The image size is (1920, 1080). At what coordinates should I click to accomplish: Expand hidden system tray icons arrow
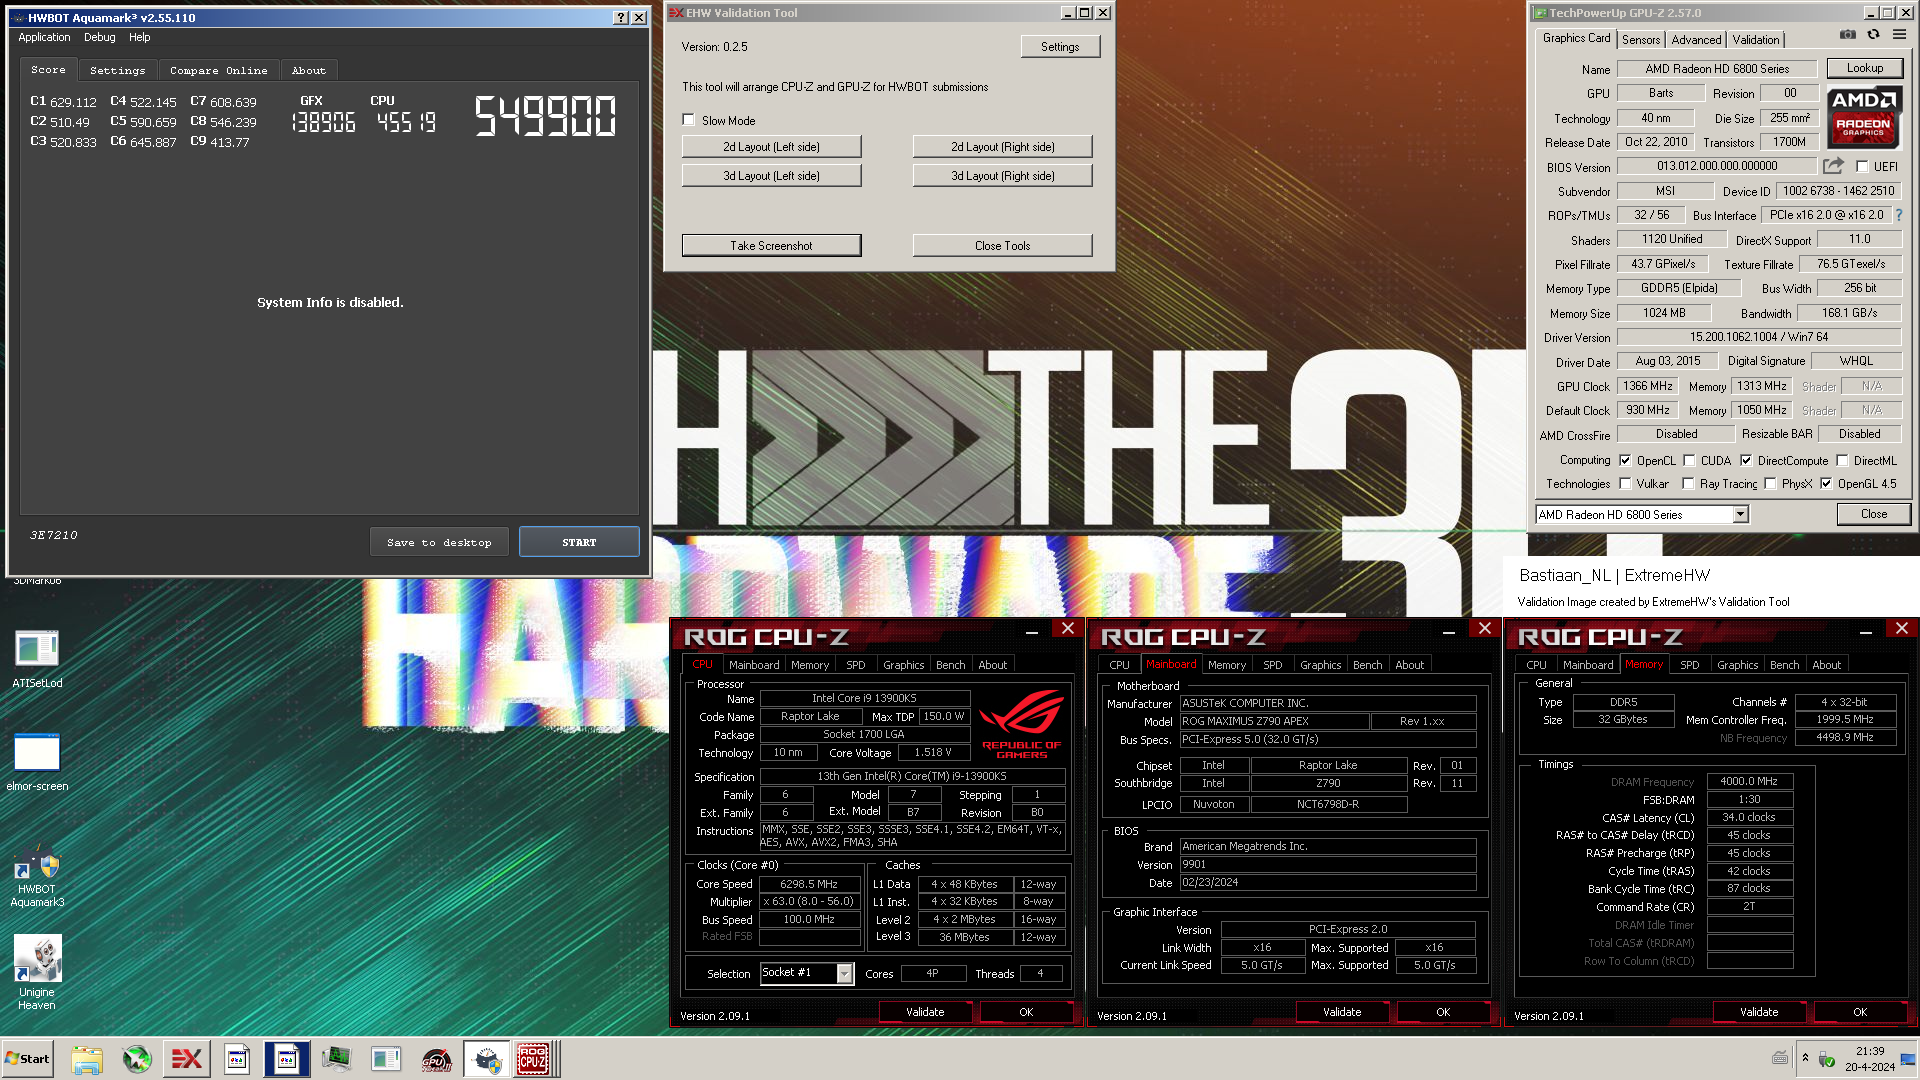pos(1805,1058)
